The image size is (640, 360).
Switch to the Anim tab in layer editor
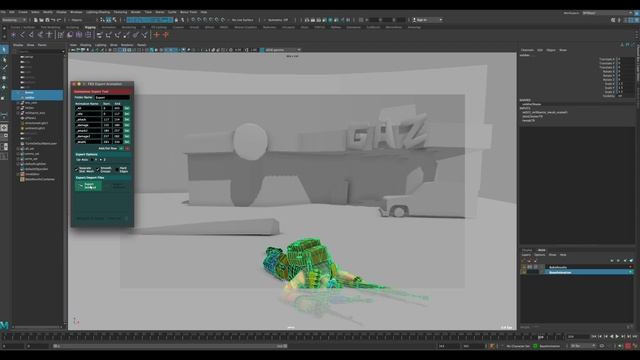pos(541,250)
